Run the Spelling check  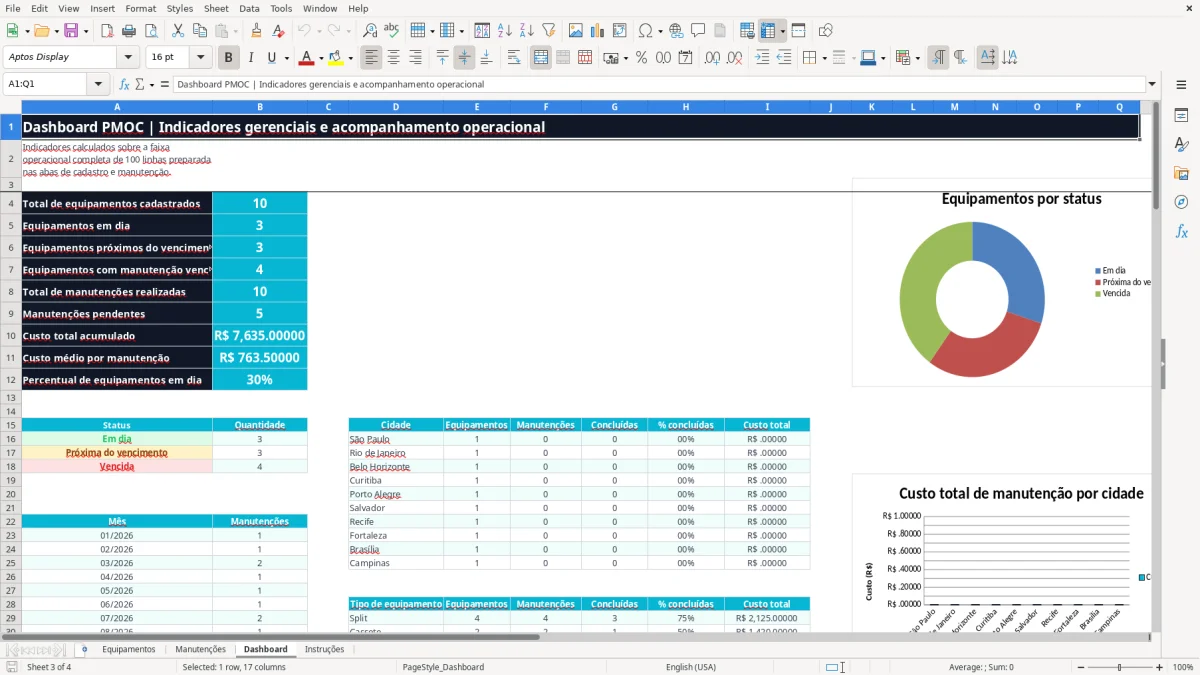(x=392, y=31)
